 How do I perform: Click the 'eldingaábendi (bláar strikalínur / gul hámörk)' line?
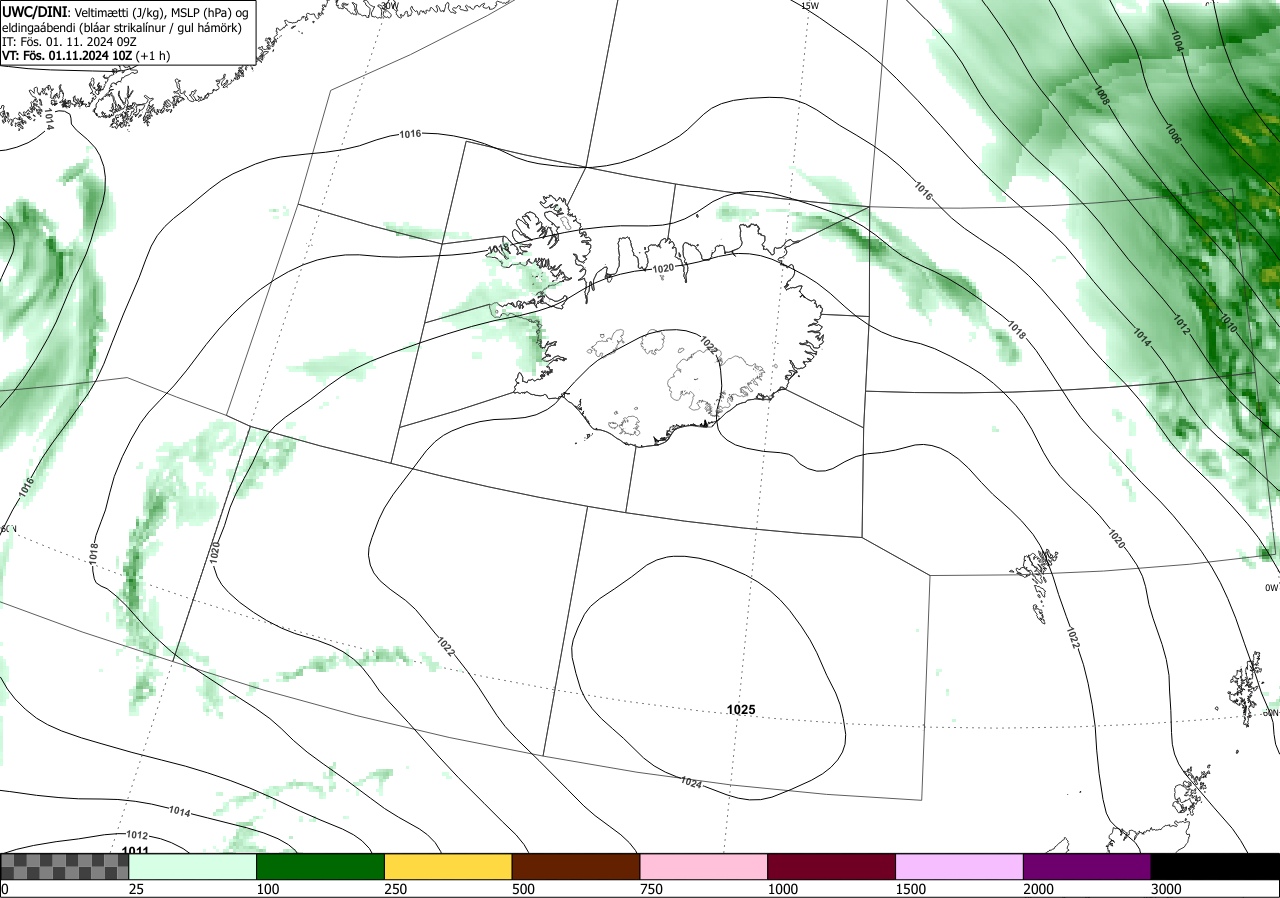coord(122,27)
